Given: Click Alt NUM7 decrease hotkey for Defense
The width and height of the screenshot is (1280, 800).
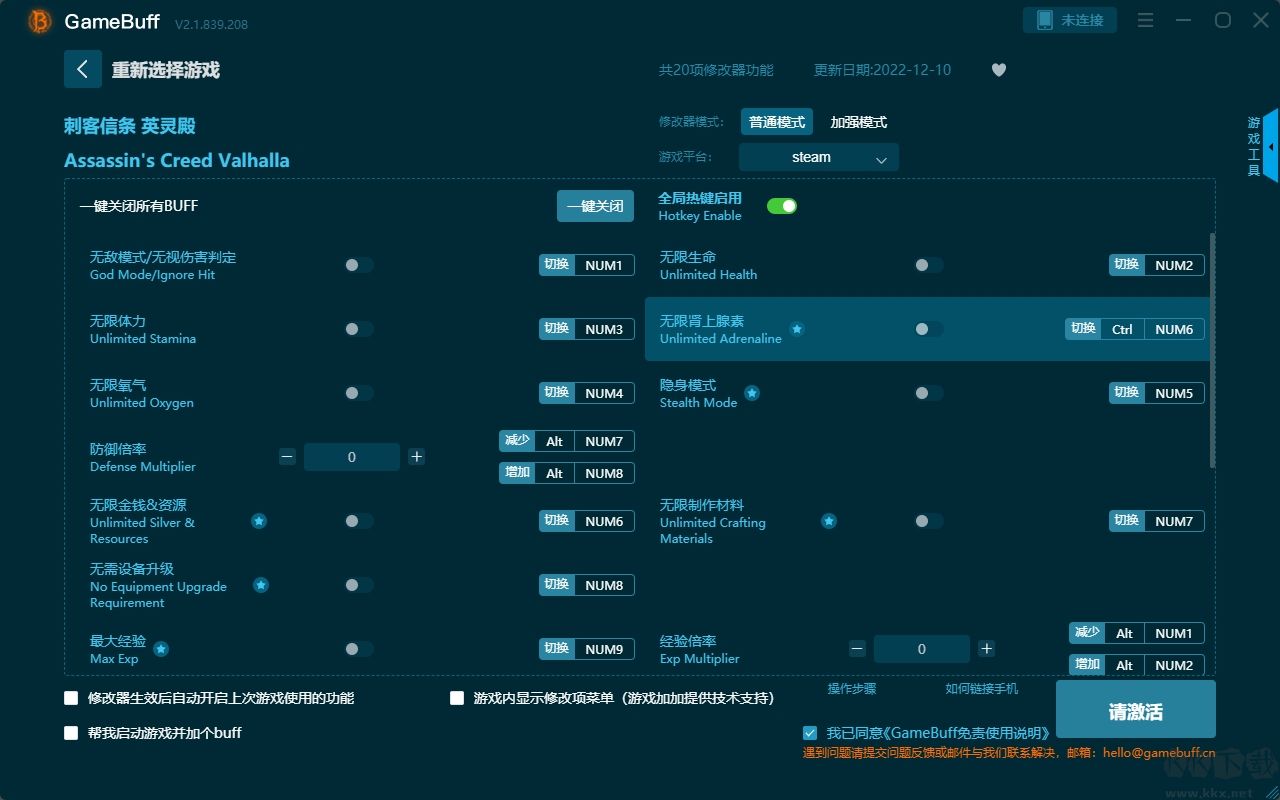Looking at the screenshot, I should [x=567, y=441].
